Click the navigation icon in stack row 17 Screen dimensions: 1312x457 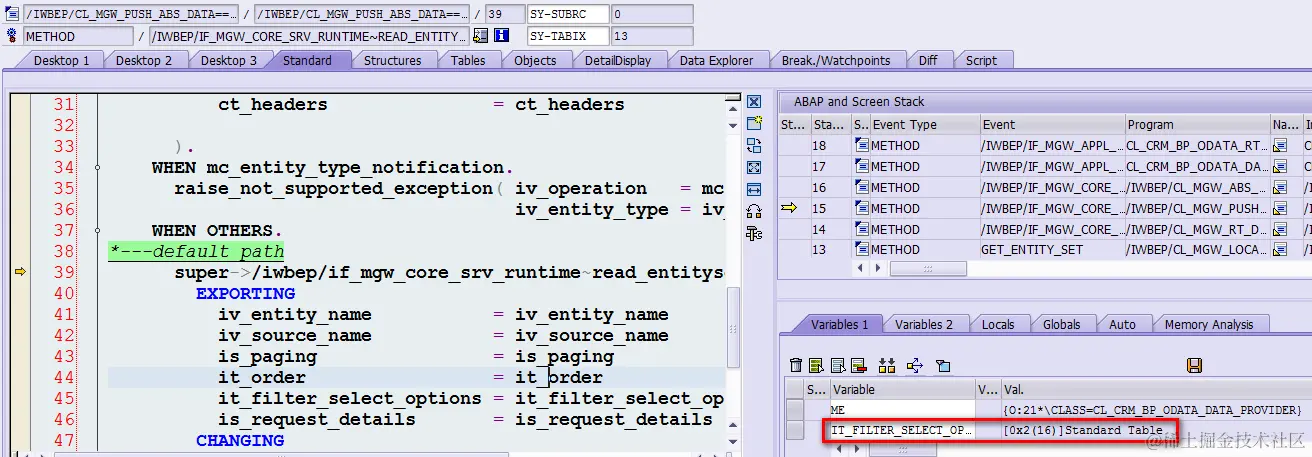pyautogui.click(x=1281, y=167)
